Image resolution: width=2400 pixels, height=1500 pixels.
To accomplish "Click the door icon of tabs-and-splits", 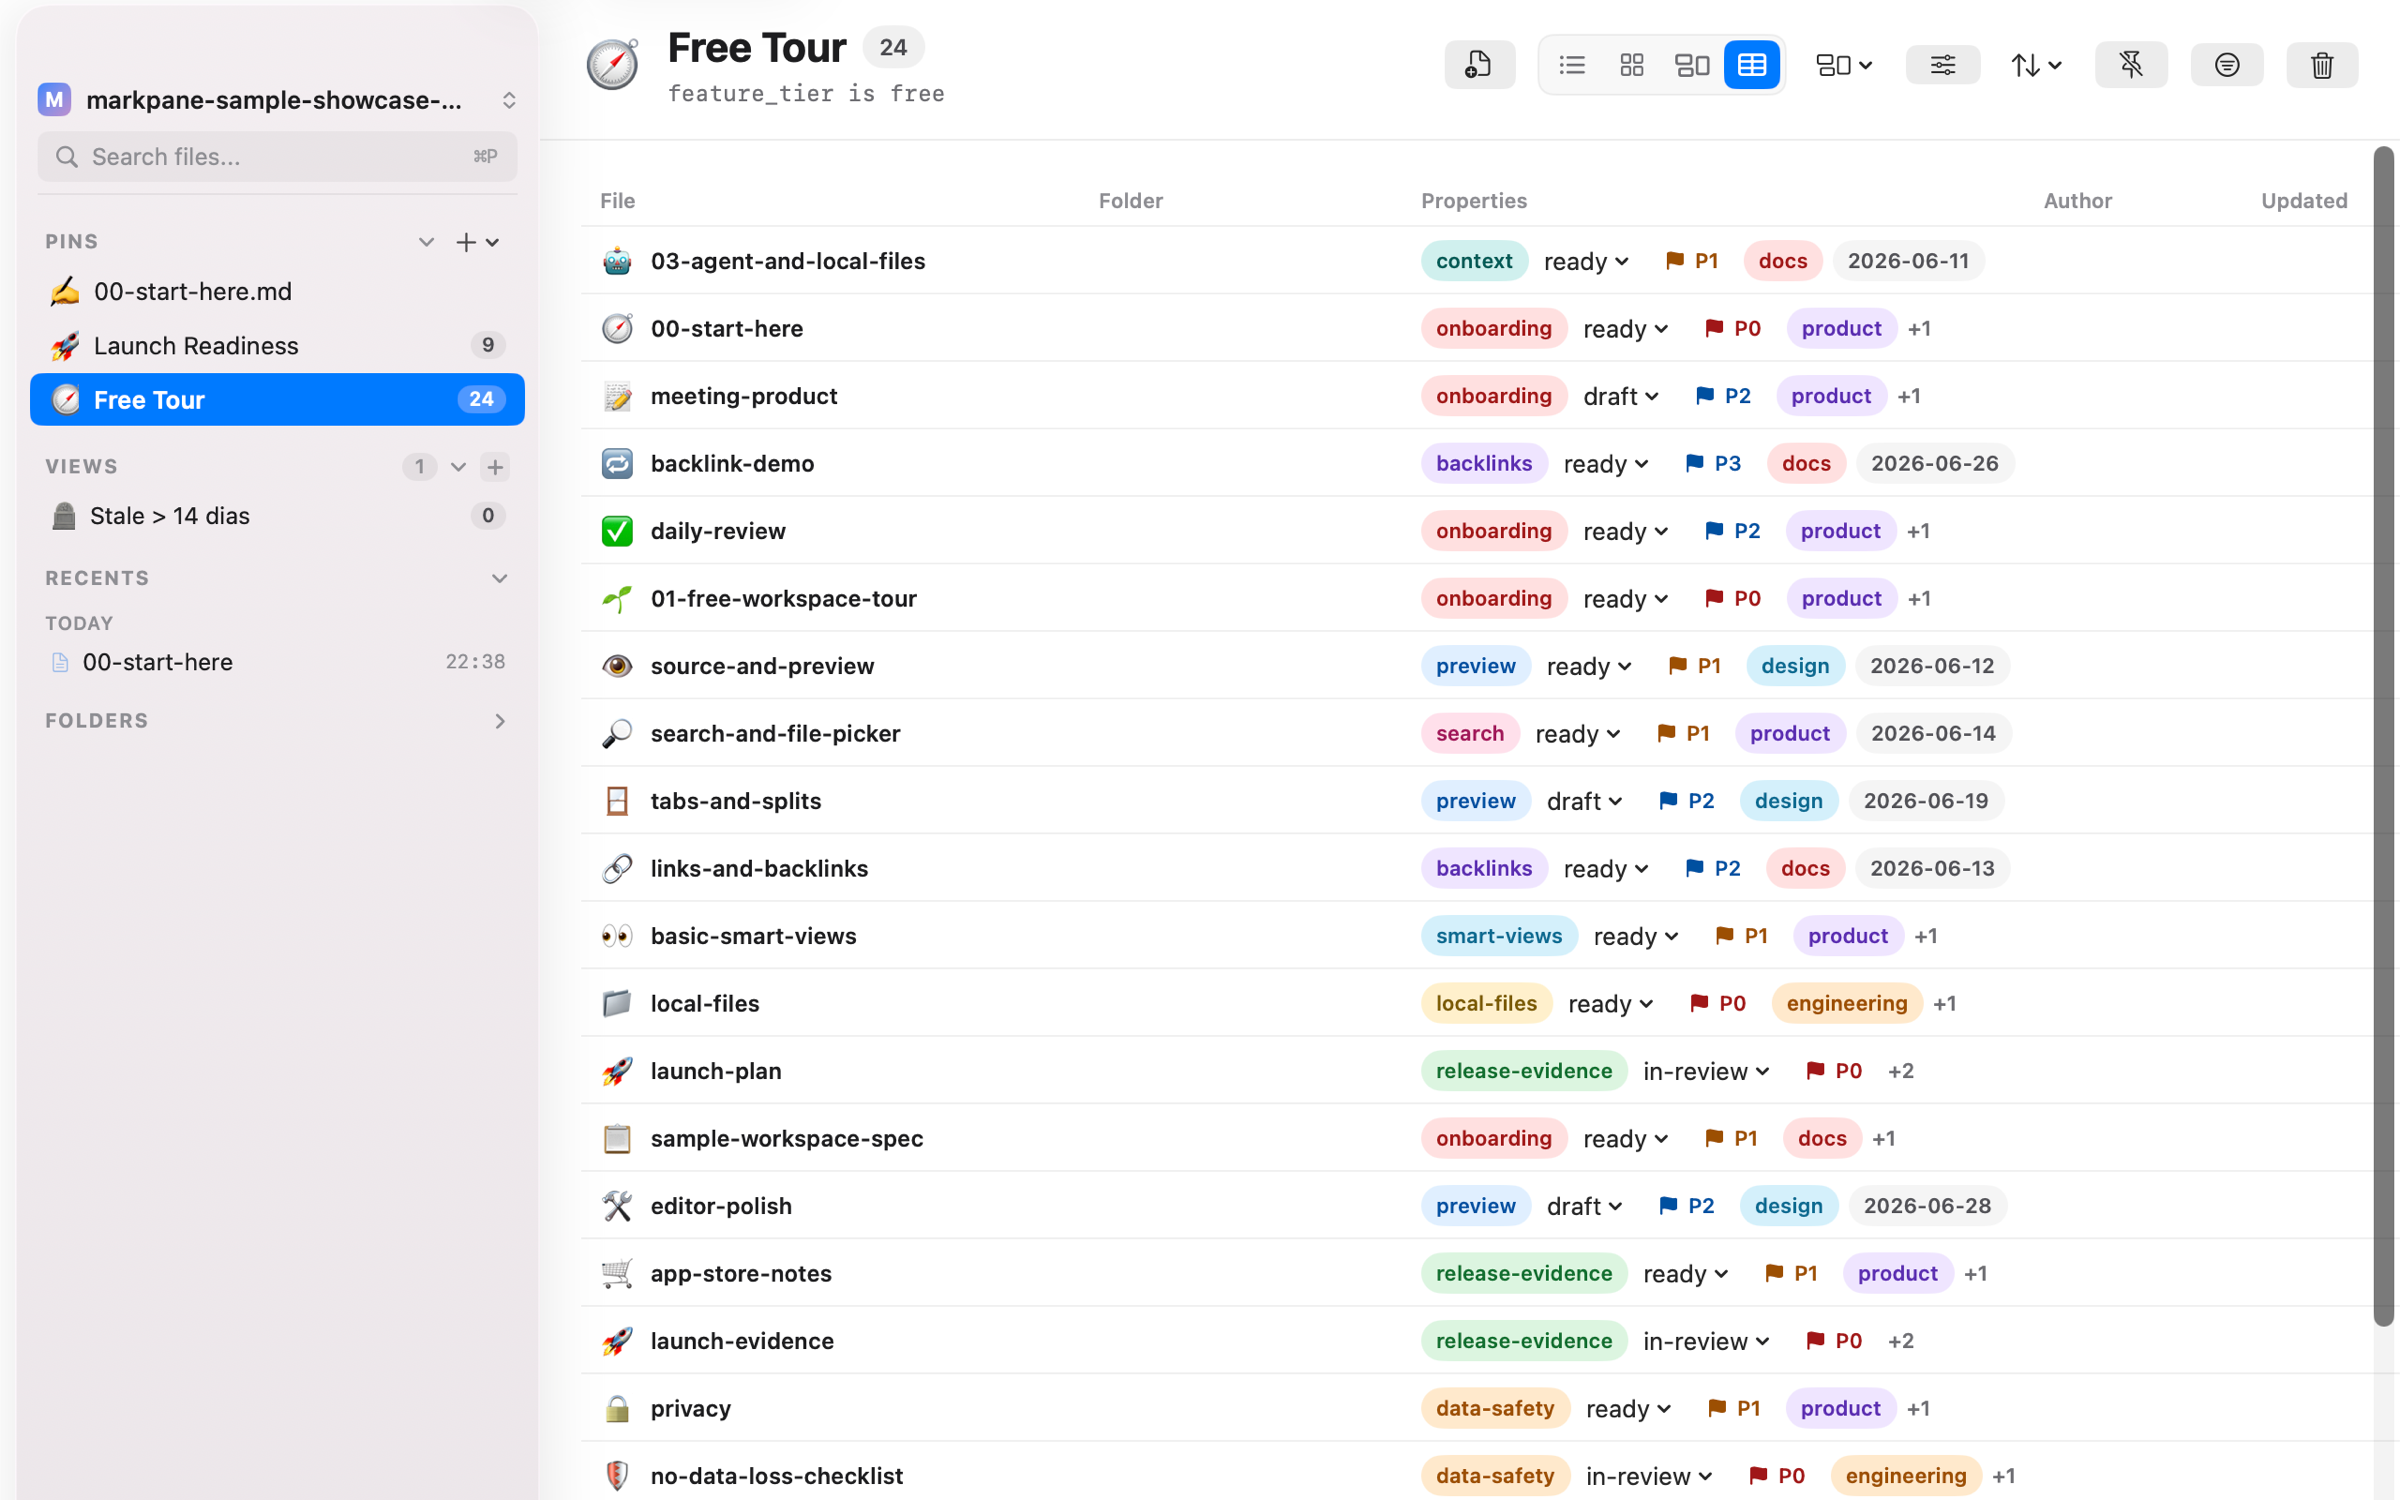I will (617, 801).
